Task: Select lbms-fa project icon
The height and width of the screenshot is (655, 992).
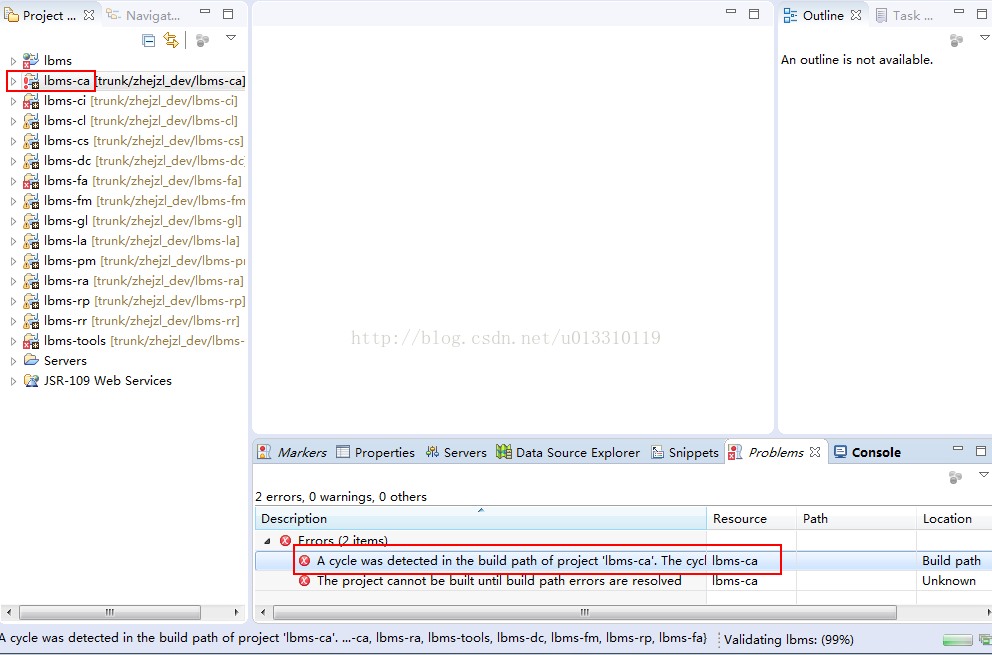Action: point(31,181)
